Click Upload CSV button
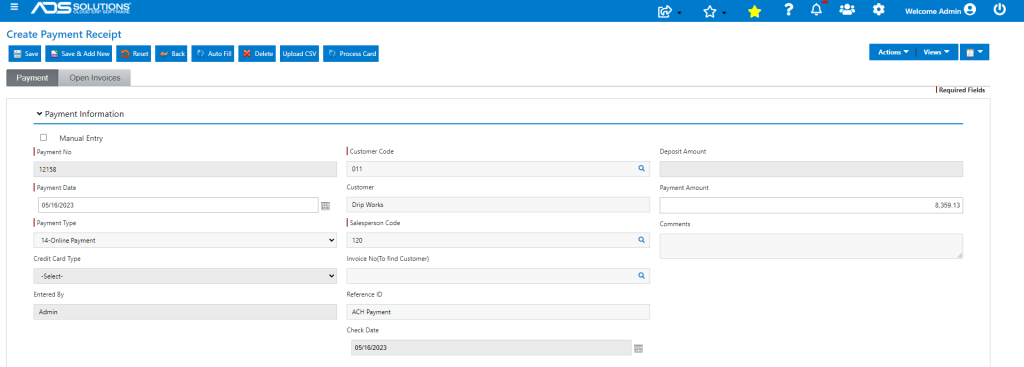This screenshot has height=367, width=1024. (x=300, y=54)
